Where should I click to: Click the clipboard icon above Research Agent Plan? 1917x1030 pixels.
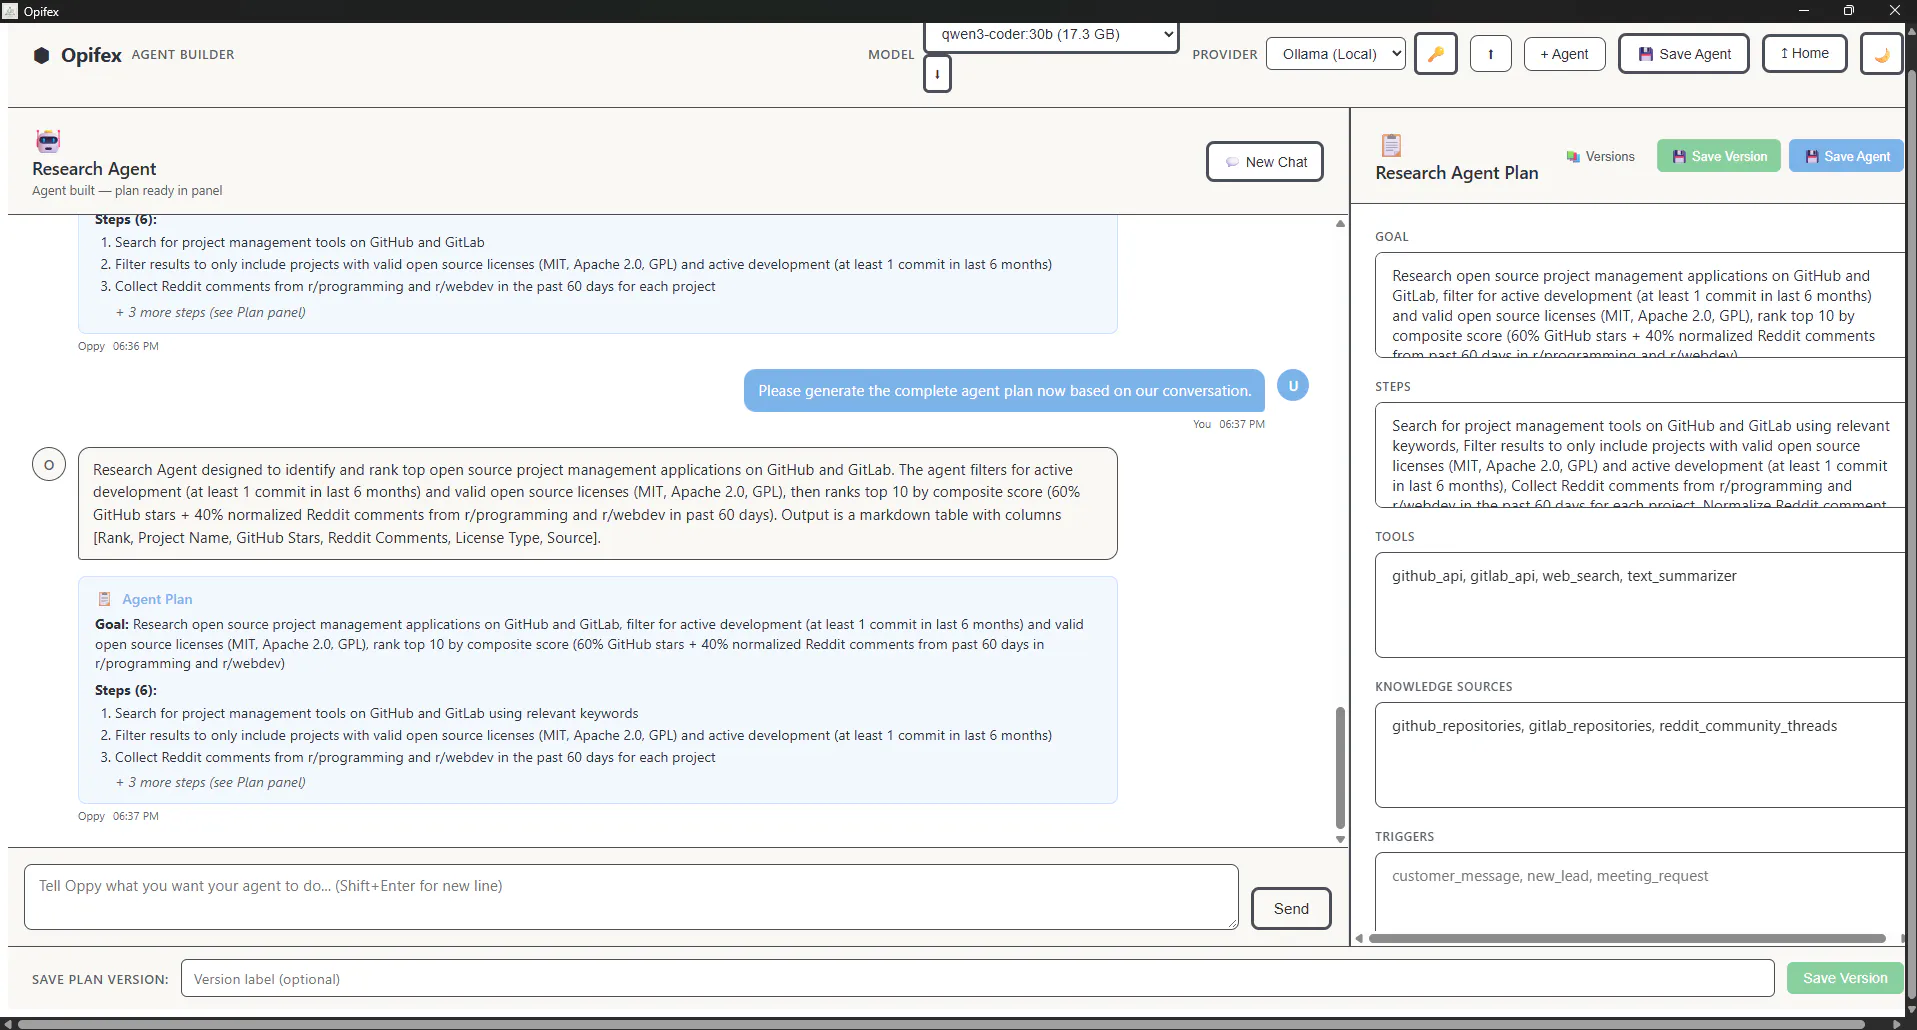[1391, 145]
